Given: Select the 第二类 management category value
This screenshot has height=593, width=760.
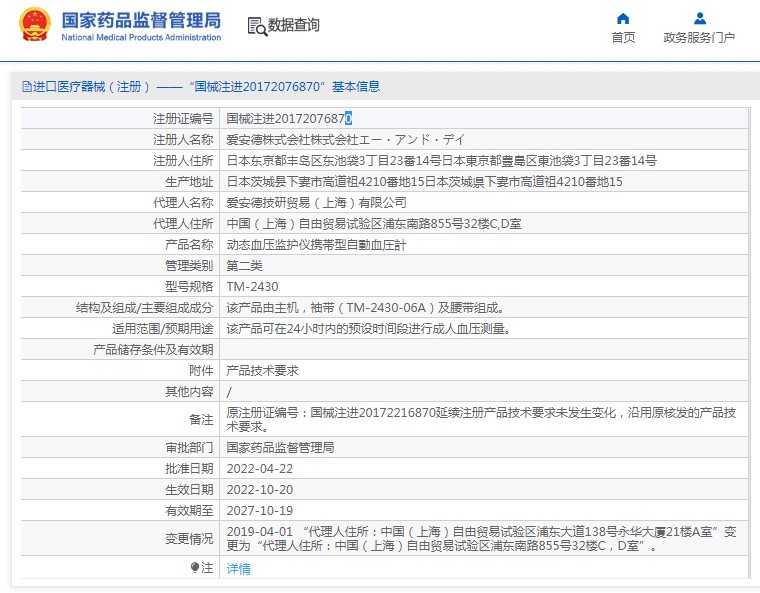Looking at the screenshot, I should (246, 265).
